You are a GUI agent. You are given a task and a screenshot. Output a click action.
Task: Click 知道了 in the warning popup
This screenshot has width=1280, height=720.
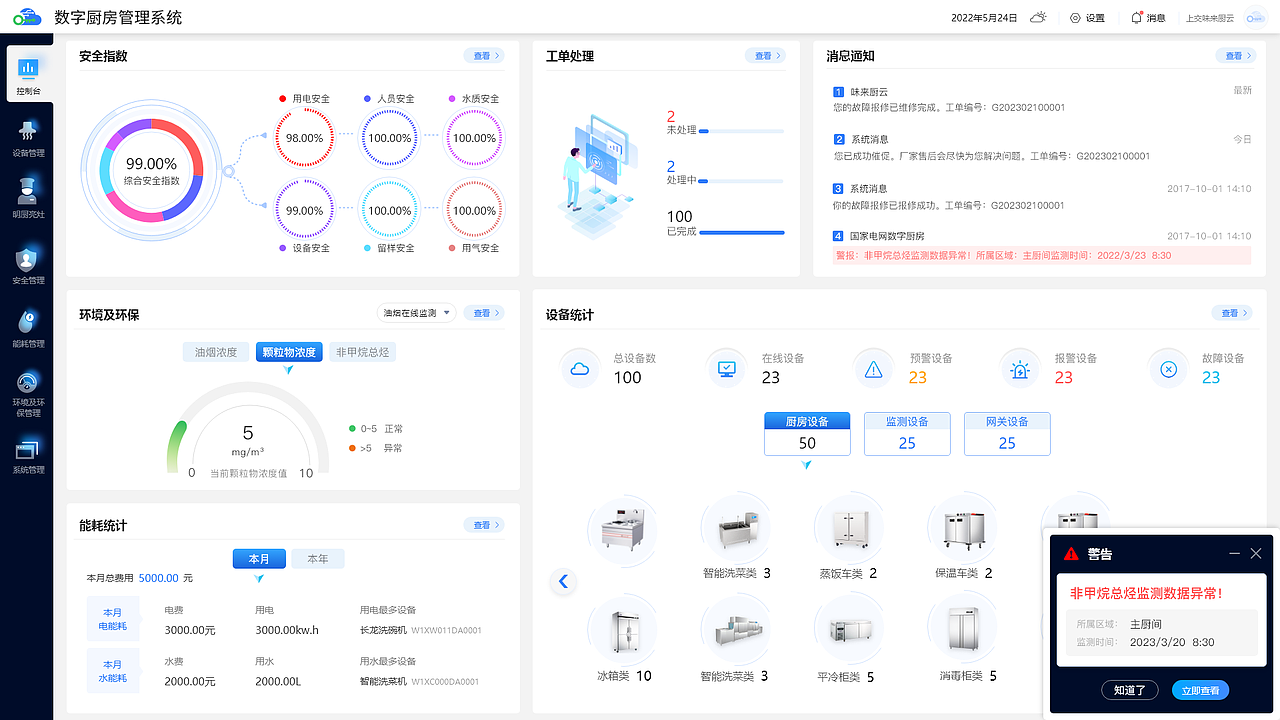coord(1130,690)
